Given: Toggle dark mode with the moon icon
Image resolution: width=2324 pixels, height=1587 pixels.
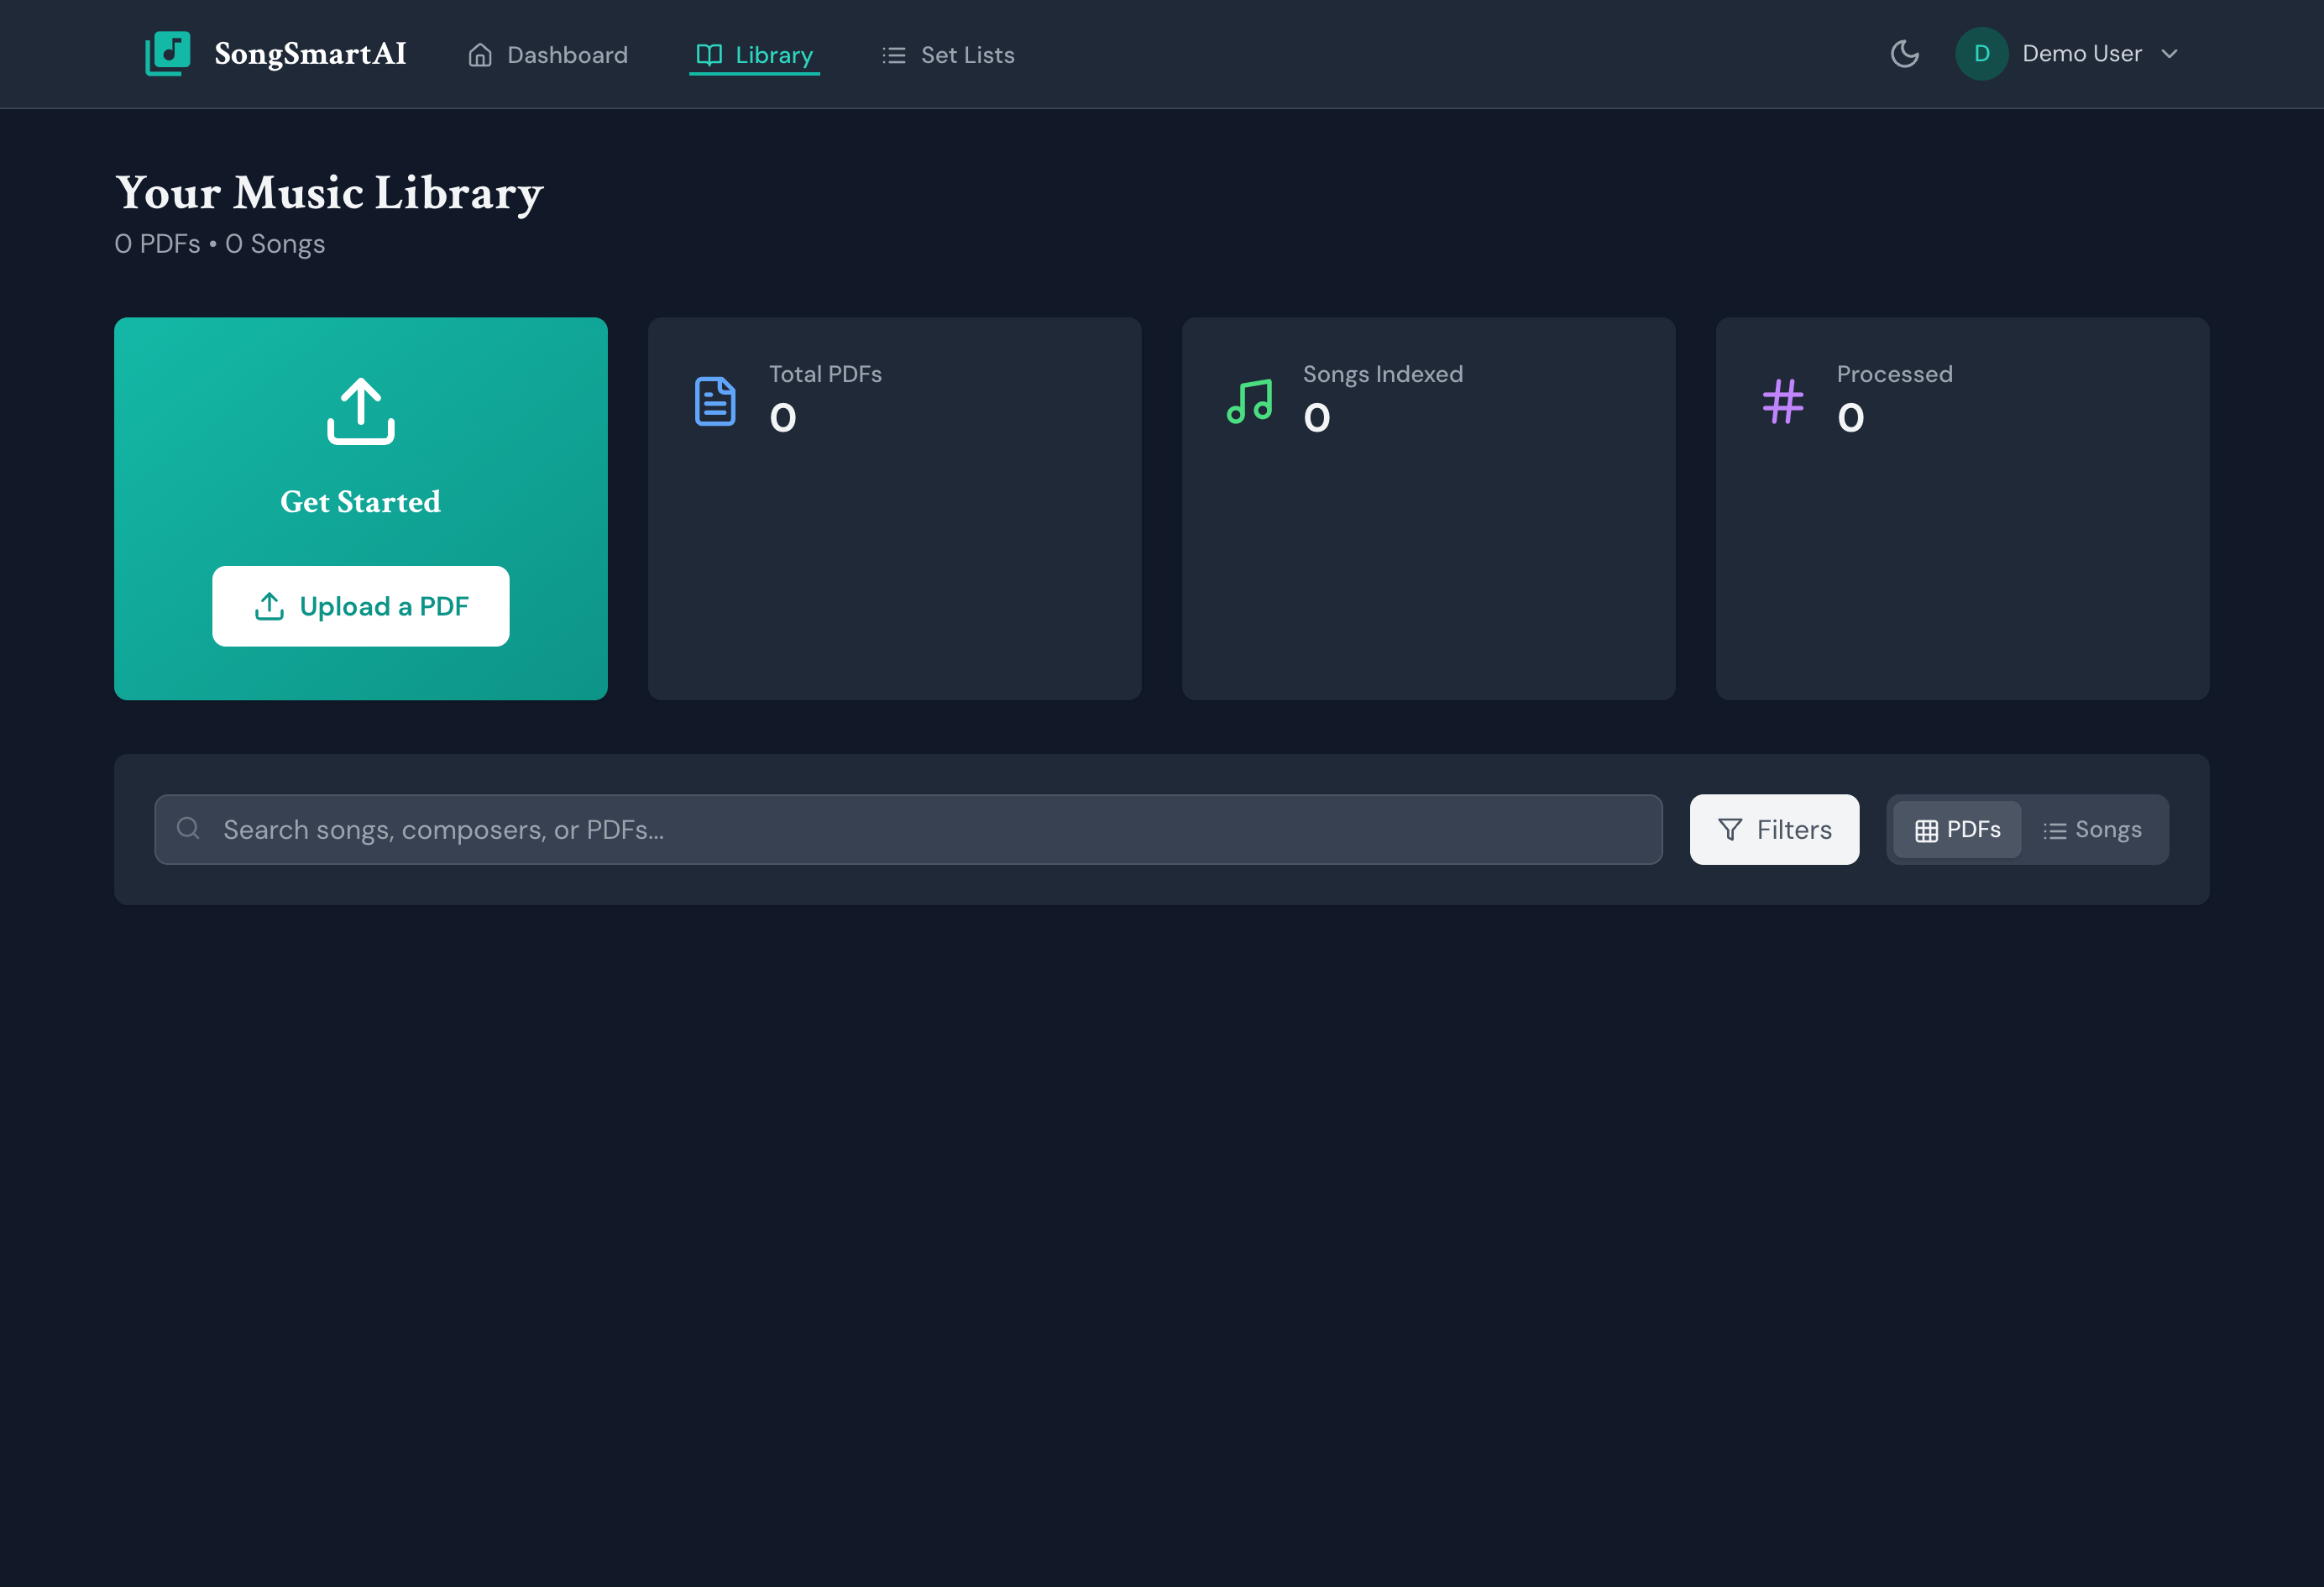Looking at the screenshot, I should [x=1904, y=54].
